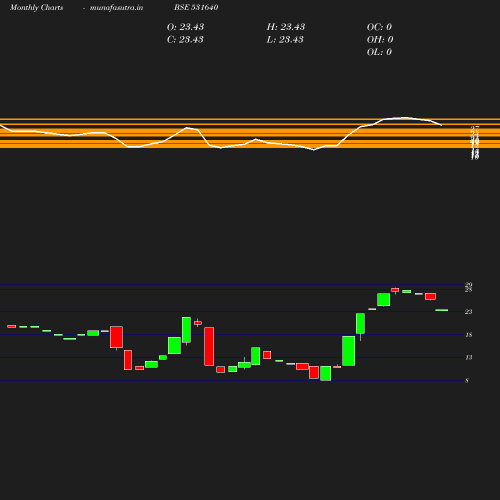Click the low price "L: 23.43"
500x500 pixels.
(285, 40)
